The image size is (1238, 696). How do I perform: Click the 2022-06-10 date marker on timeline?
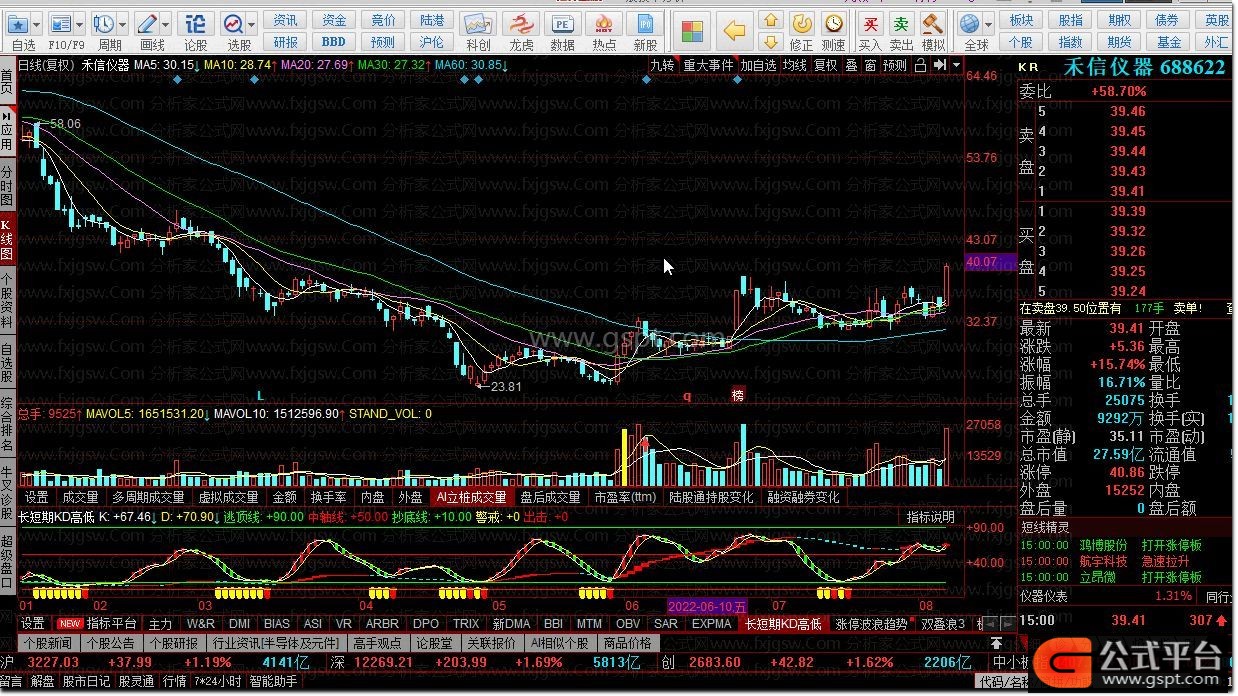tap(707, 606)
